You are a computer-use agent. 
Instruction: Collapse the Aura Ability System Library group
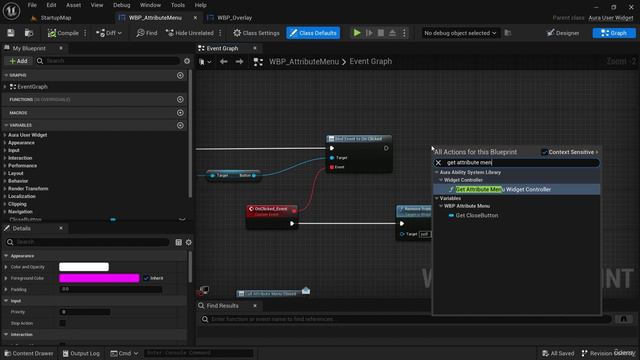pyautogui.click(x=437, y=173)
